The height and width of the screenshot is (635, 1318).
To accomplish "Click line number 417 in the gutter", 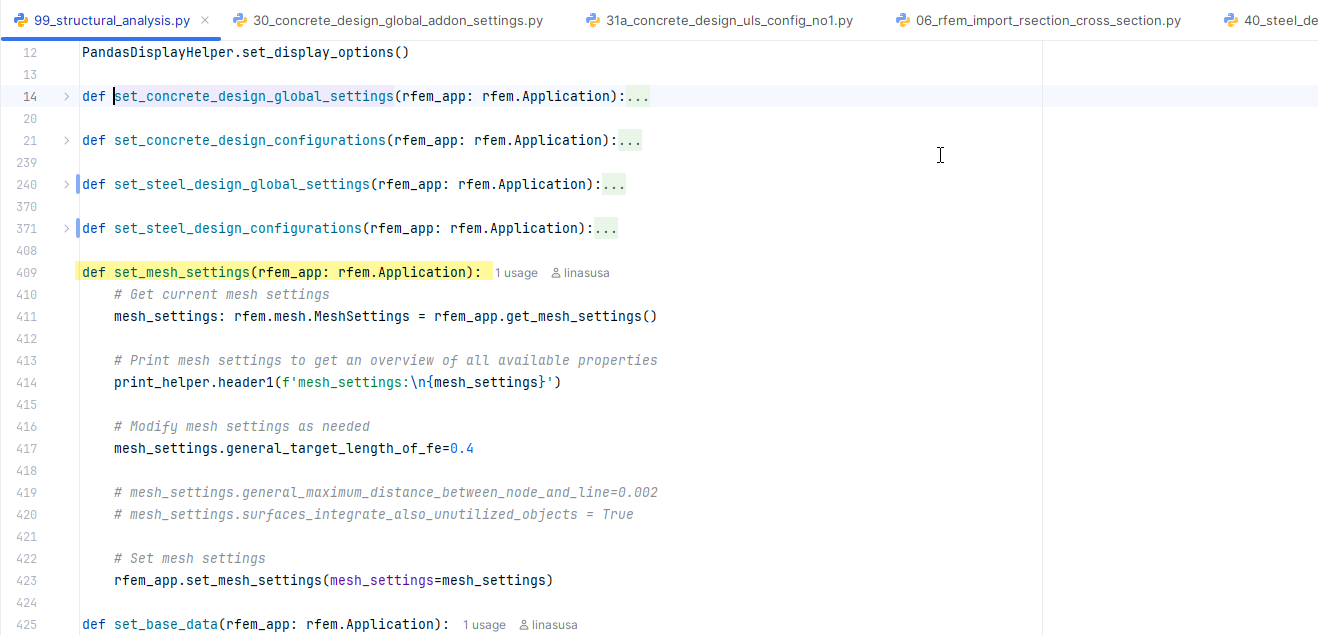I will 28,448.
